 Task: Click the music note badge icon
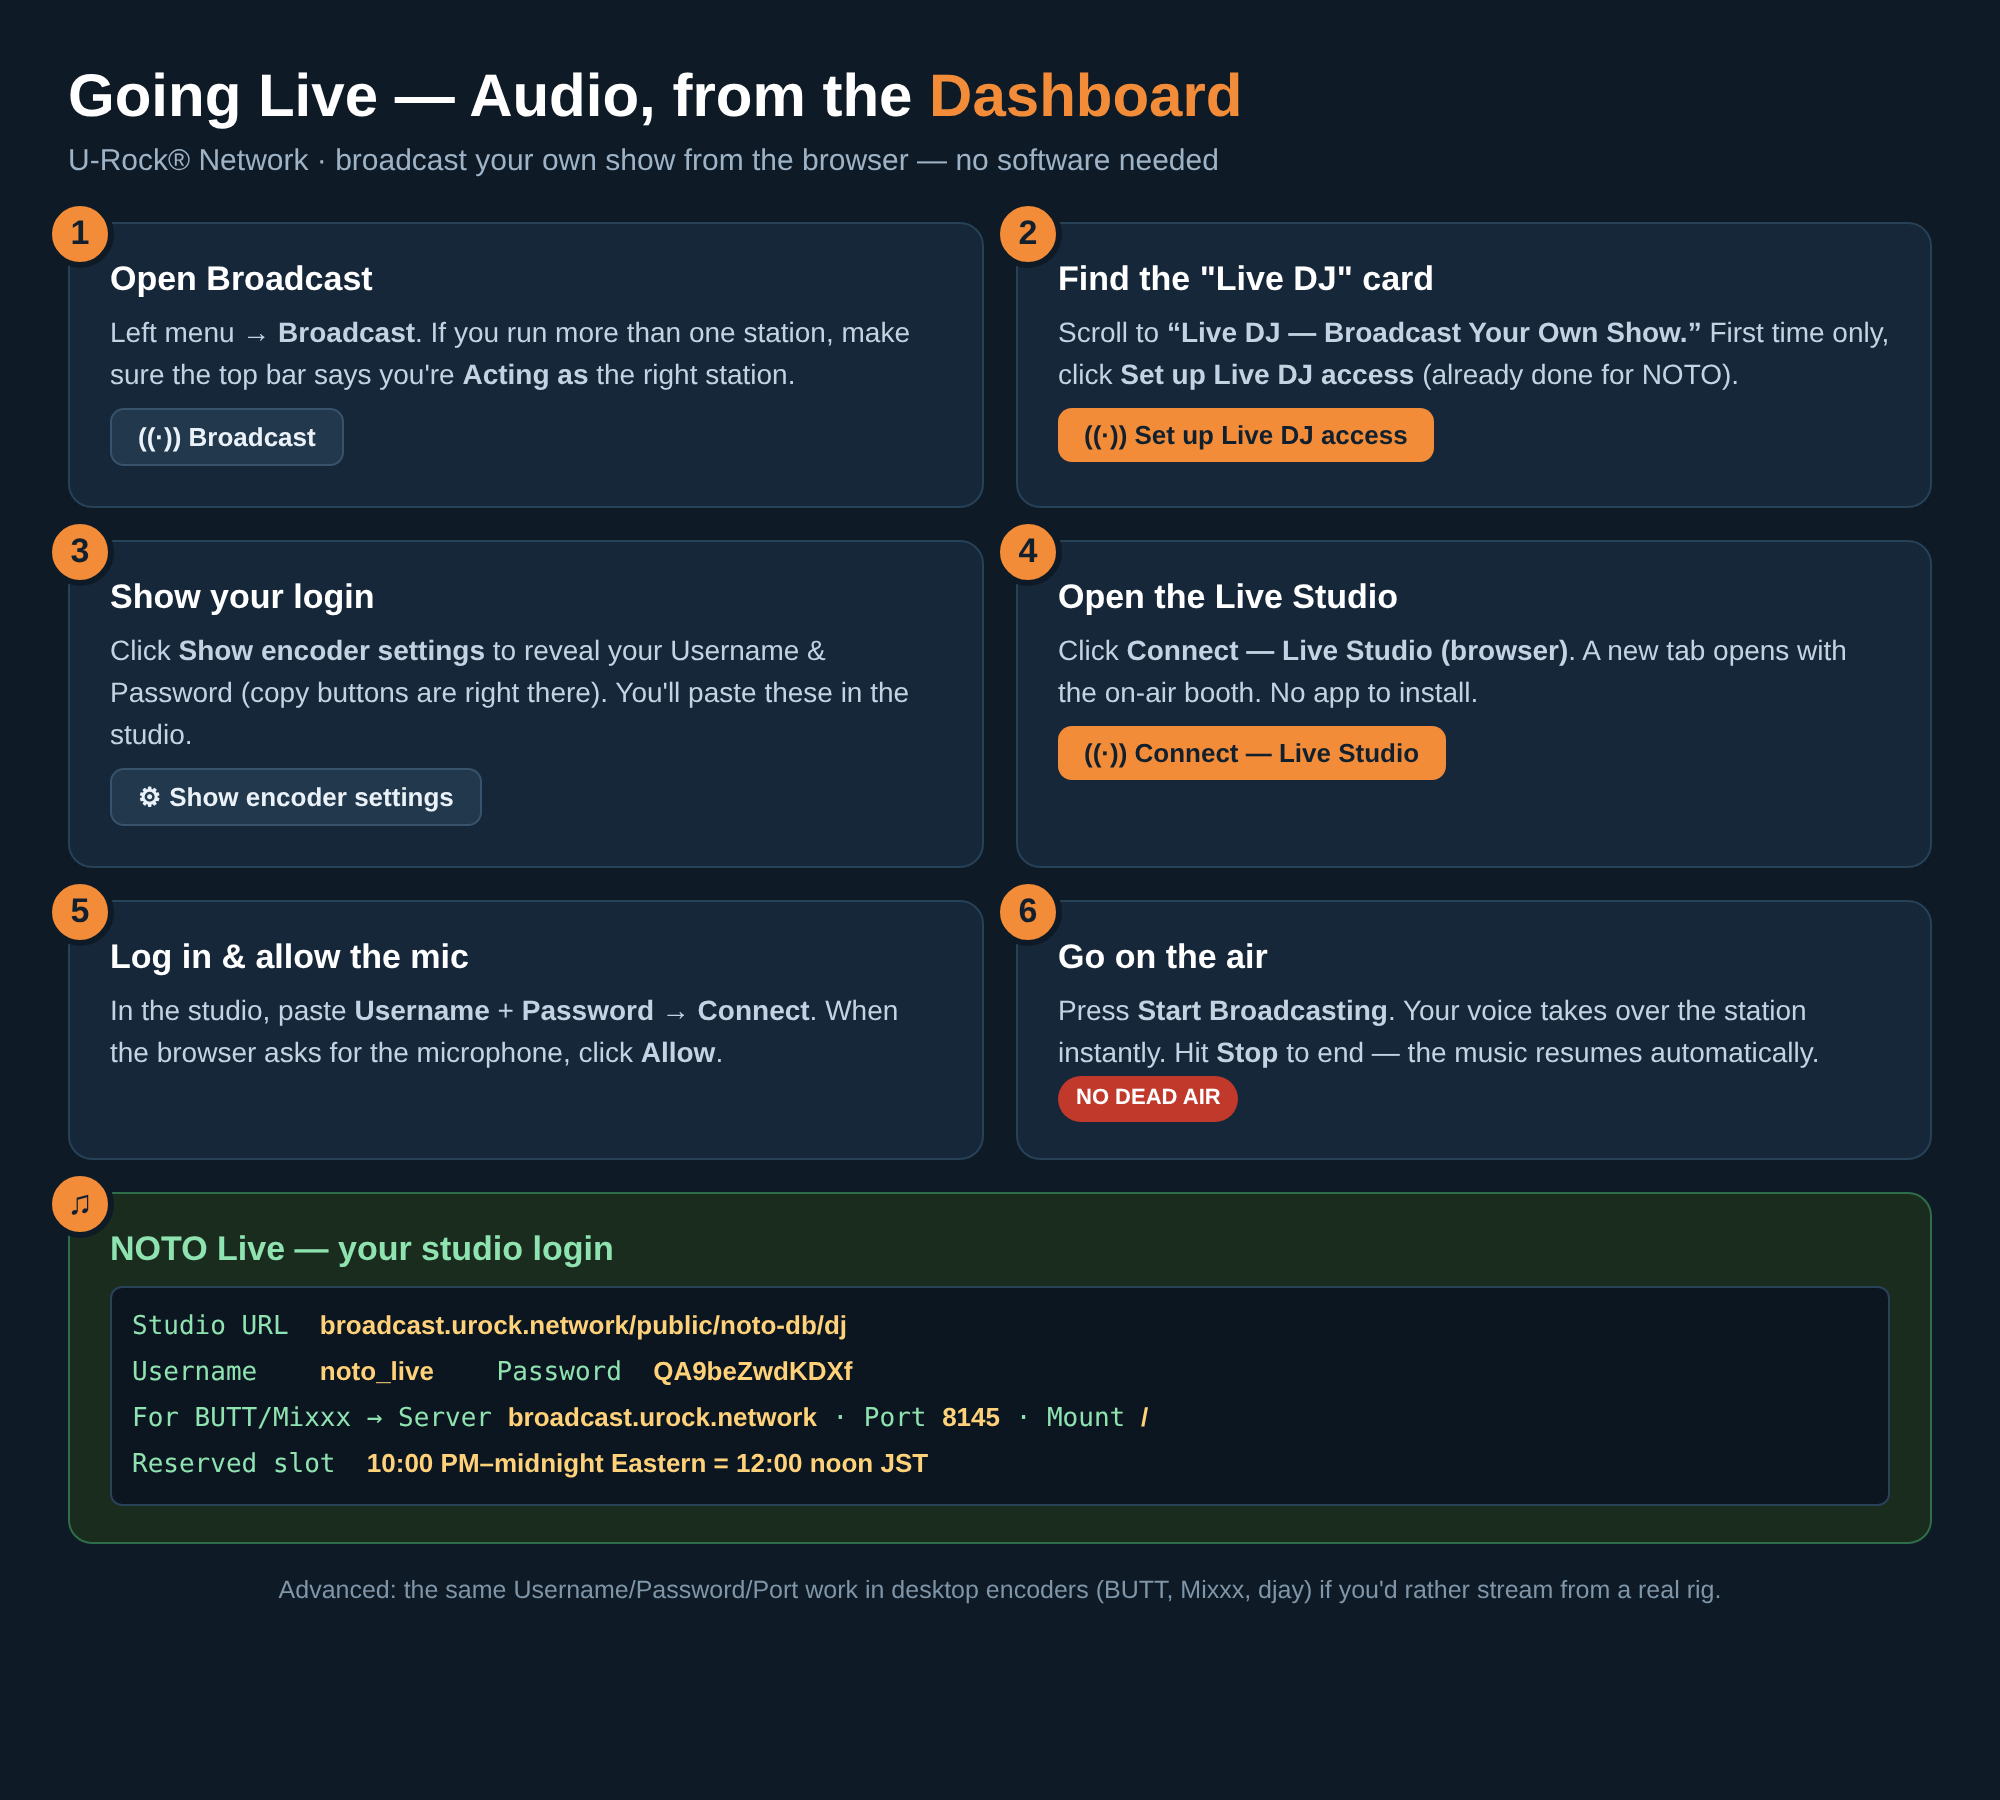(x=80, y=1204)
